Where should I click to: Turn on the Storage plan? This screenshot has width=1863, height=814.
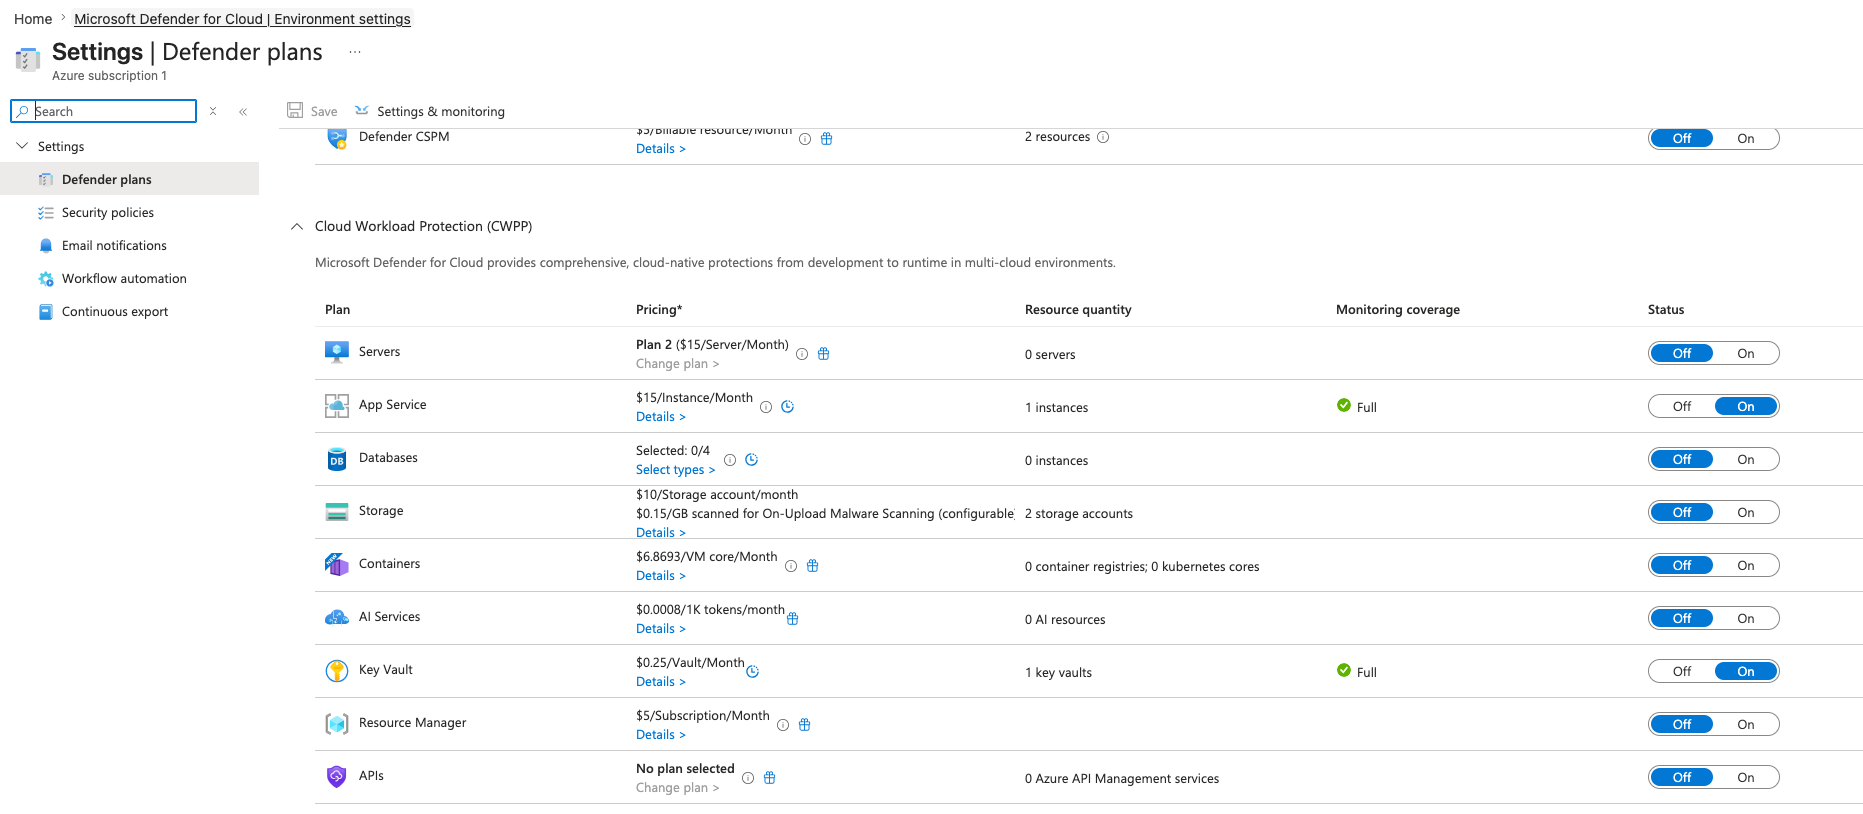tap(1745, 512)
